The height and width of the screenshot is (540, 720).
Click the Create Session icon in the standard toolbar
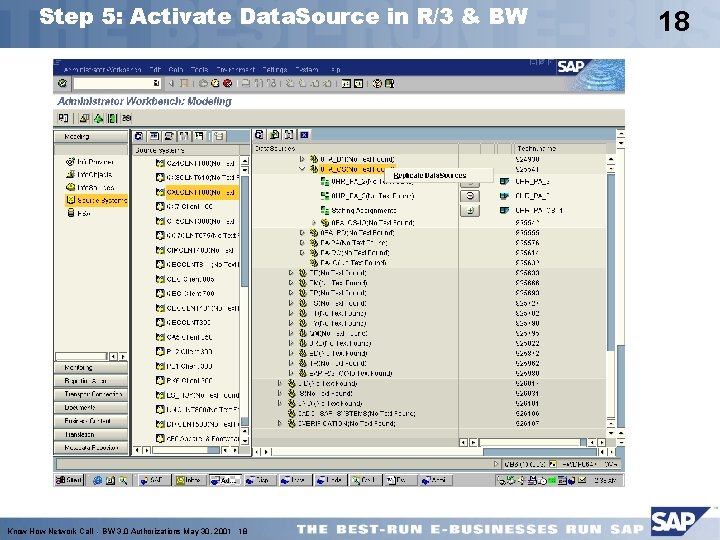(346, 83)
